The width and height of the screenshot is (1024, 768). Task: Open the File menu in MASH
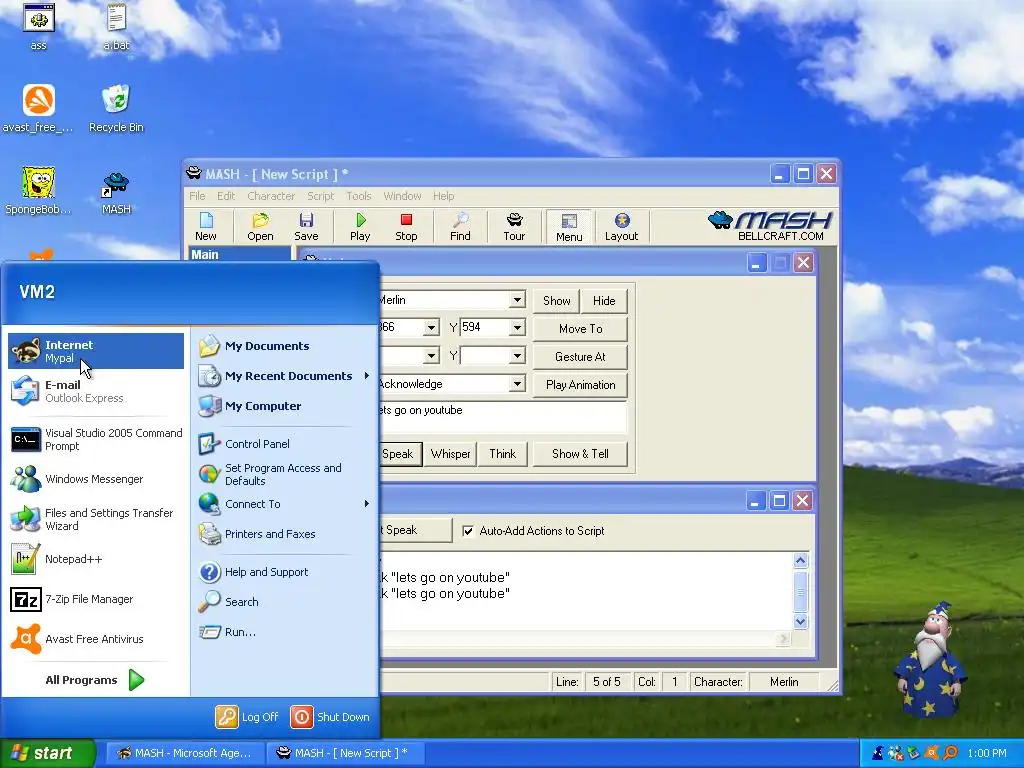(197, 196)
